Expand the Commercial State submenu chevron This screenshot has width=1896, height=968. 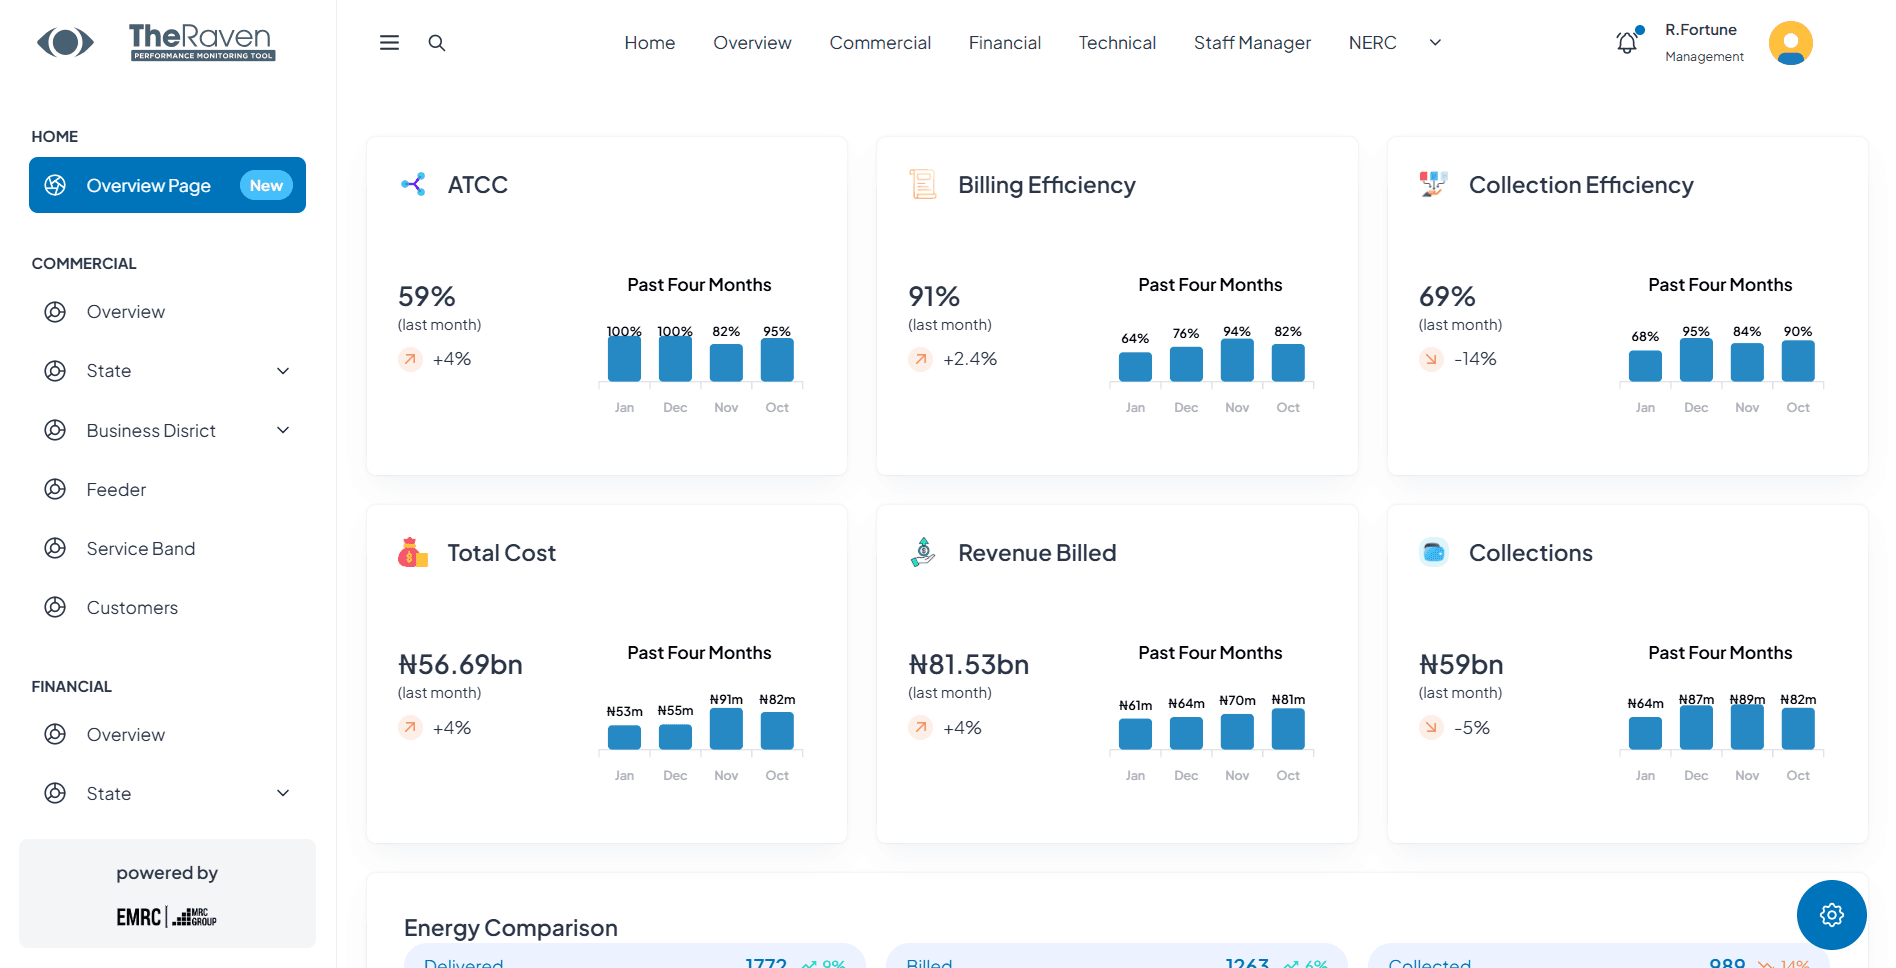coord(283,371)
